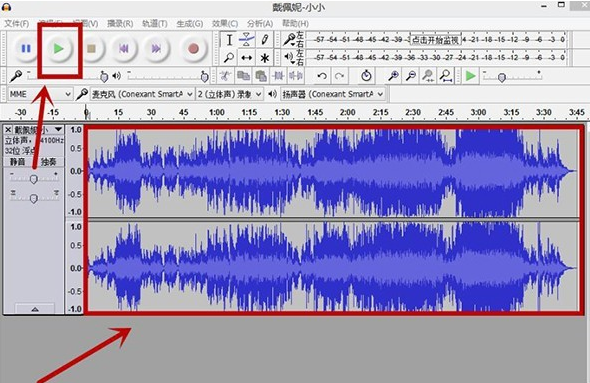Open the MME audio host dropdown
The image size is (590, 383).
coord(40,94)
